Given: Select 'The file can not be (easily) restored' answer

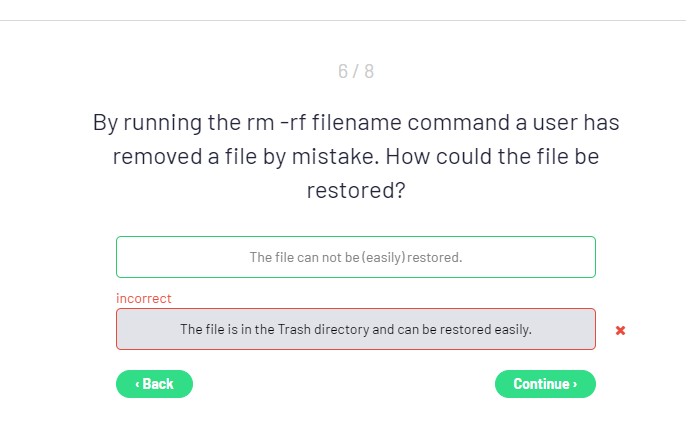Looking at the screenshot, I should pyautogui.click(x=355, y=257).
